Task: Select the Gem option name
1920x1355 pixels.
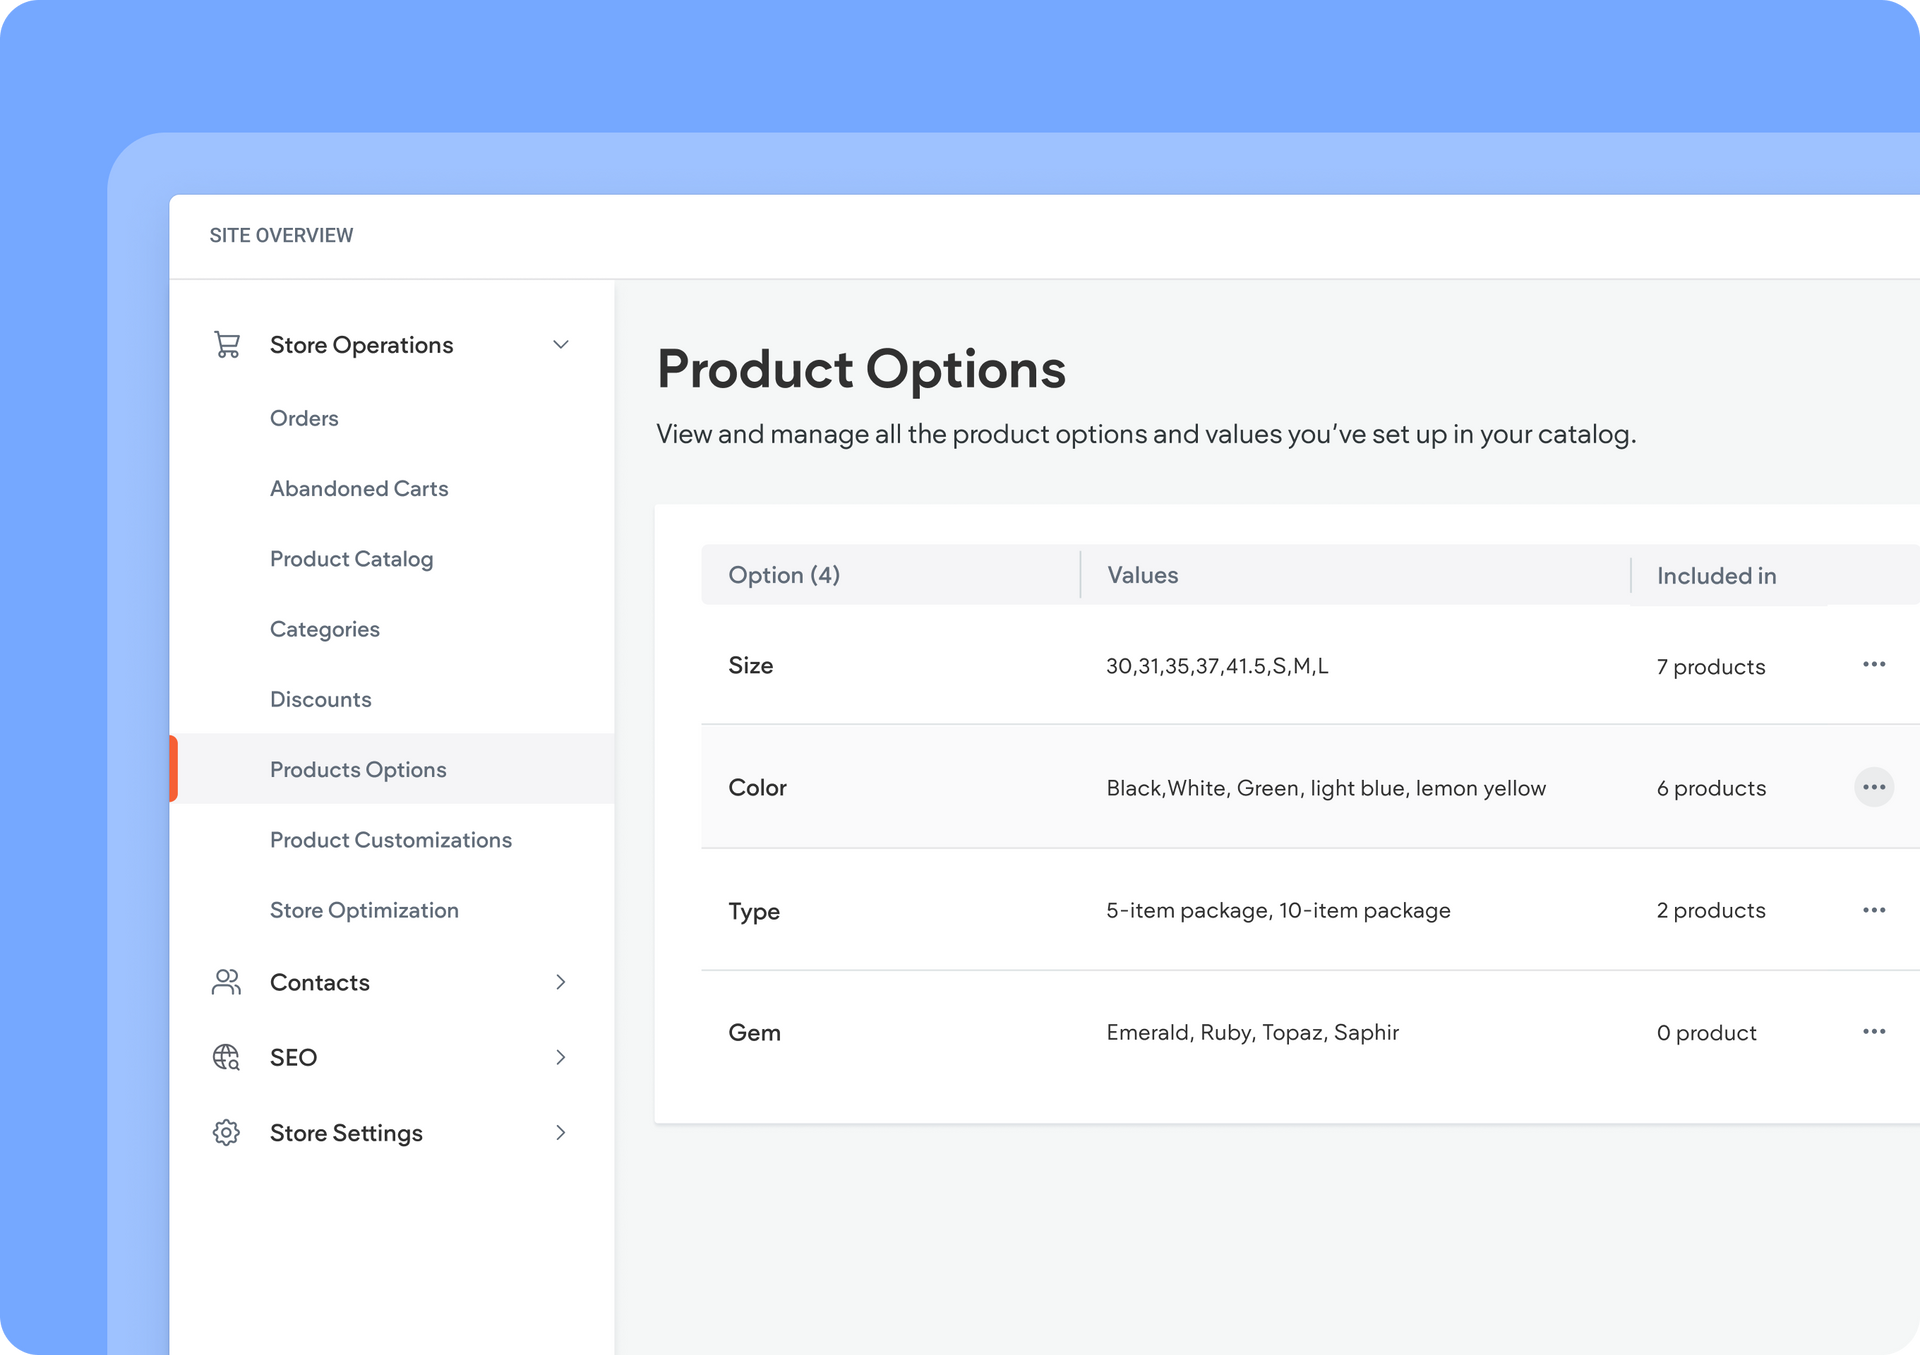Action: [x=754, y=1032]
